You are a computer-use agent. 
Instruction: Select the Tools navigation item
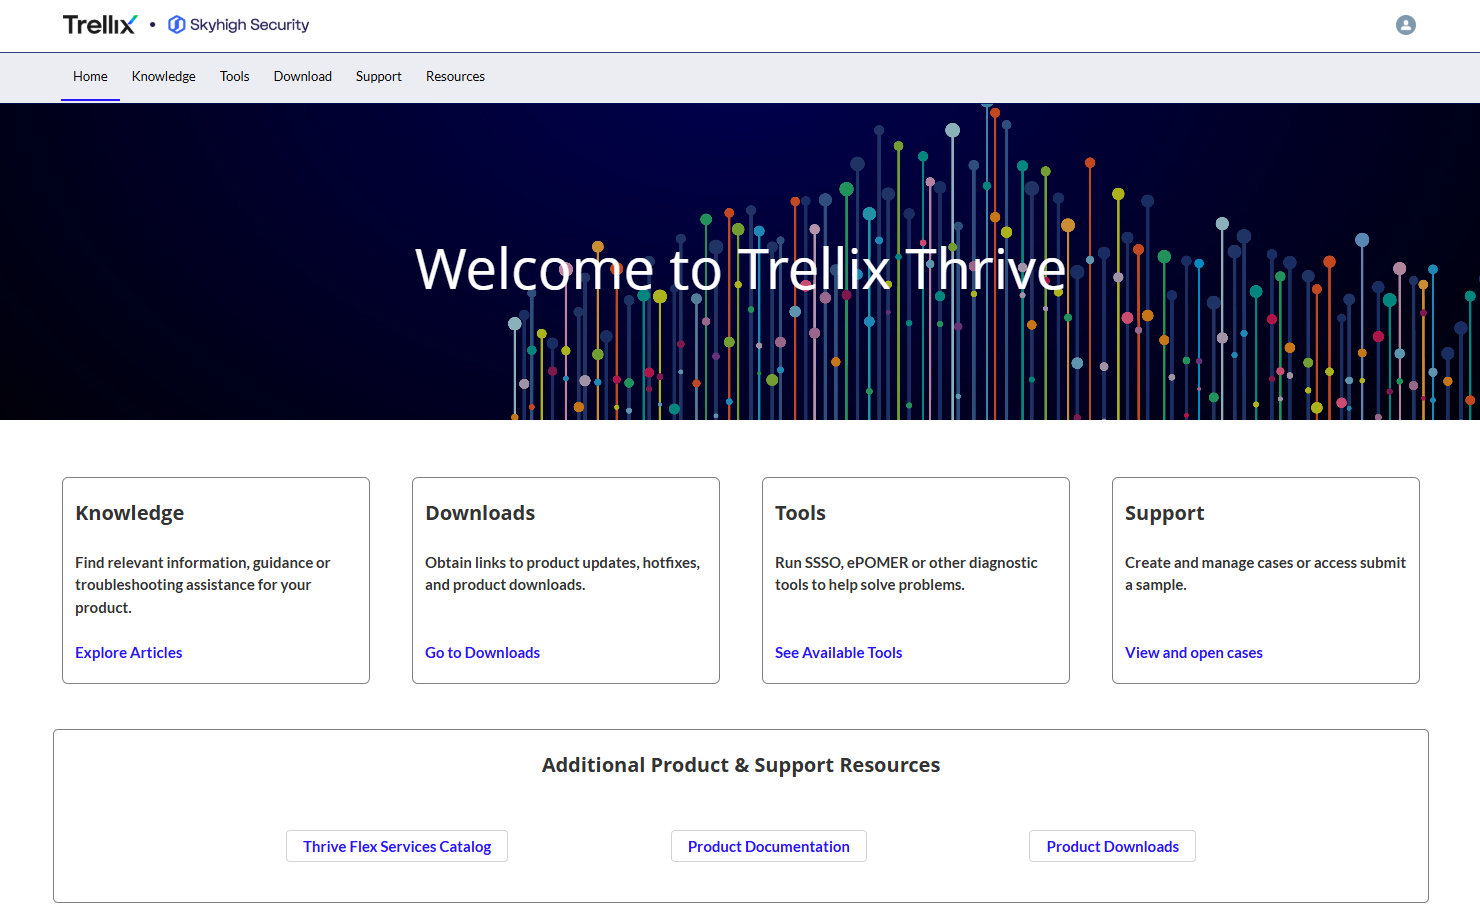point(234,76)
